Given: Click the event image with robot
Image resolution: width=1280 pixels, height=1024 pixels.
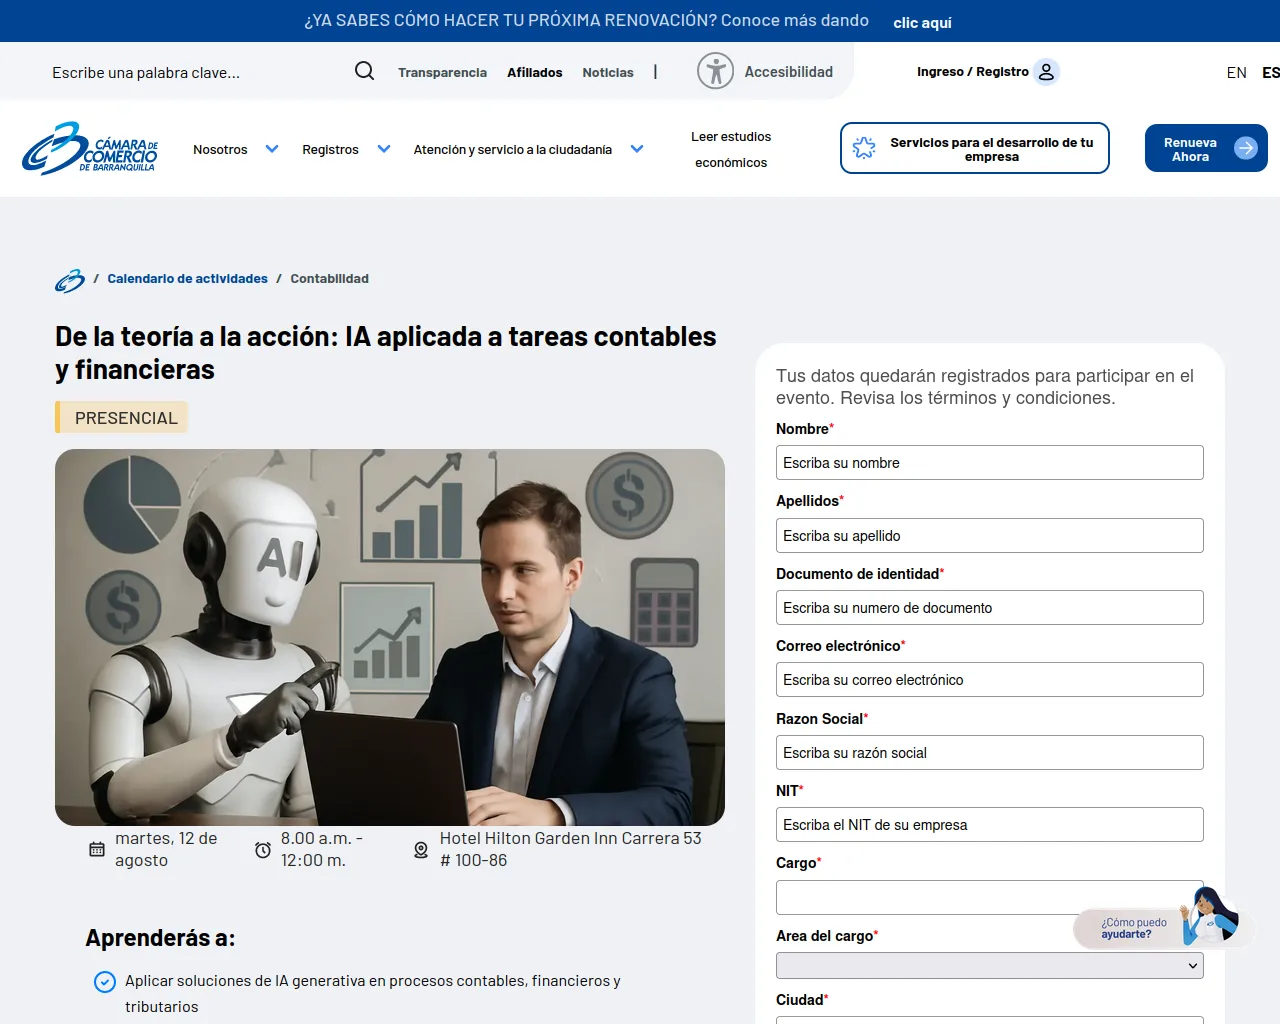Looking at the screenshot, I should pos(390,637).
